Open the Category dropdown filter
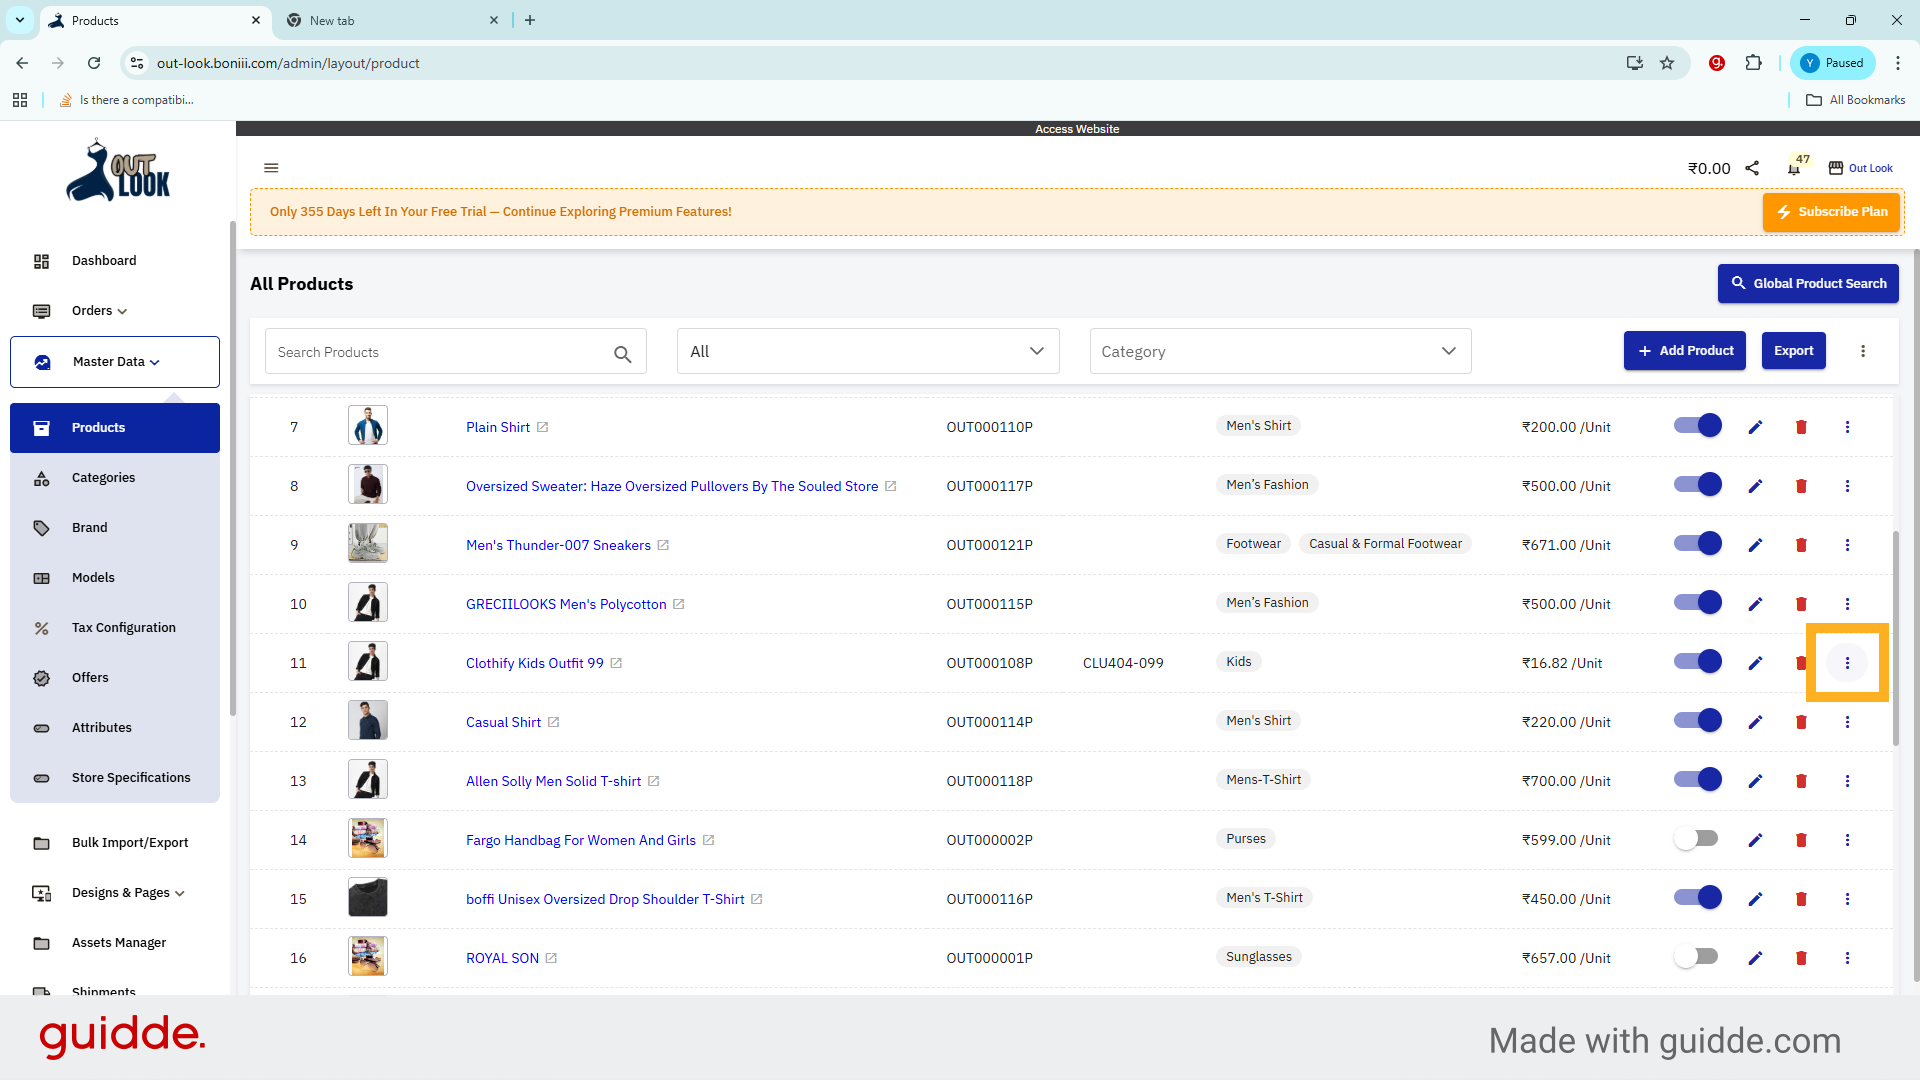 point(1280,351)
